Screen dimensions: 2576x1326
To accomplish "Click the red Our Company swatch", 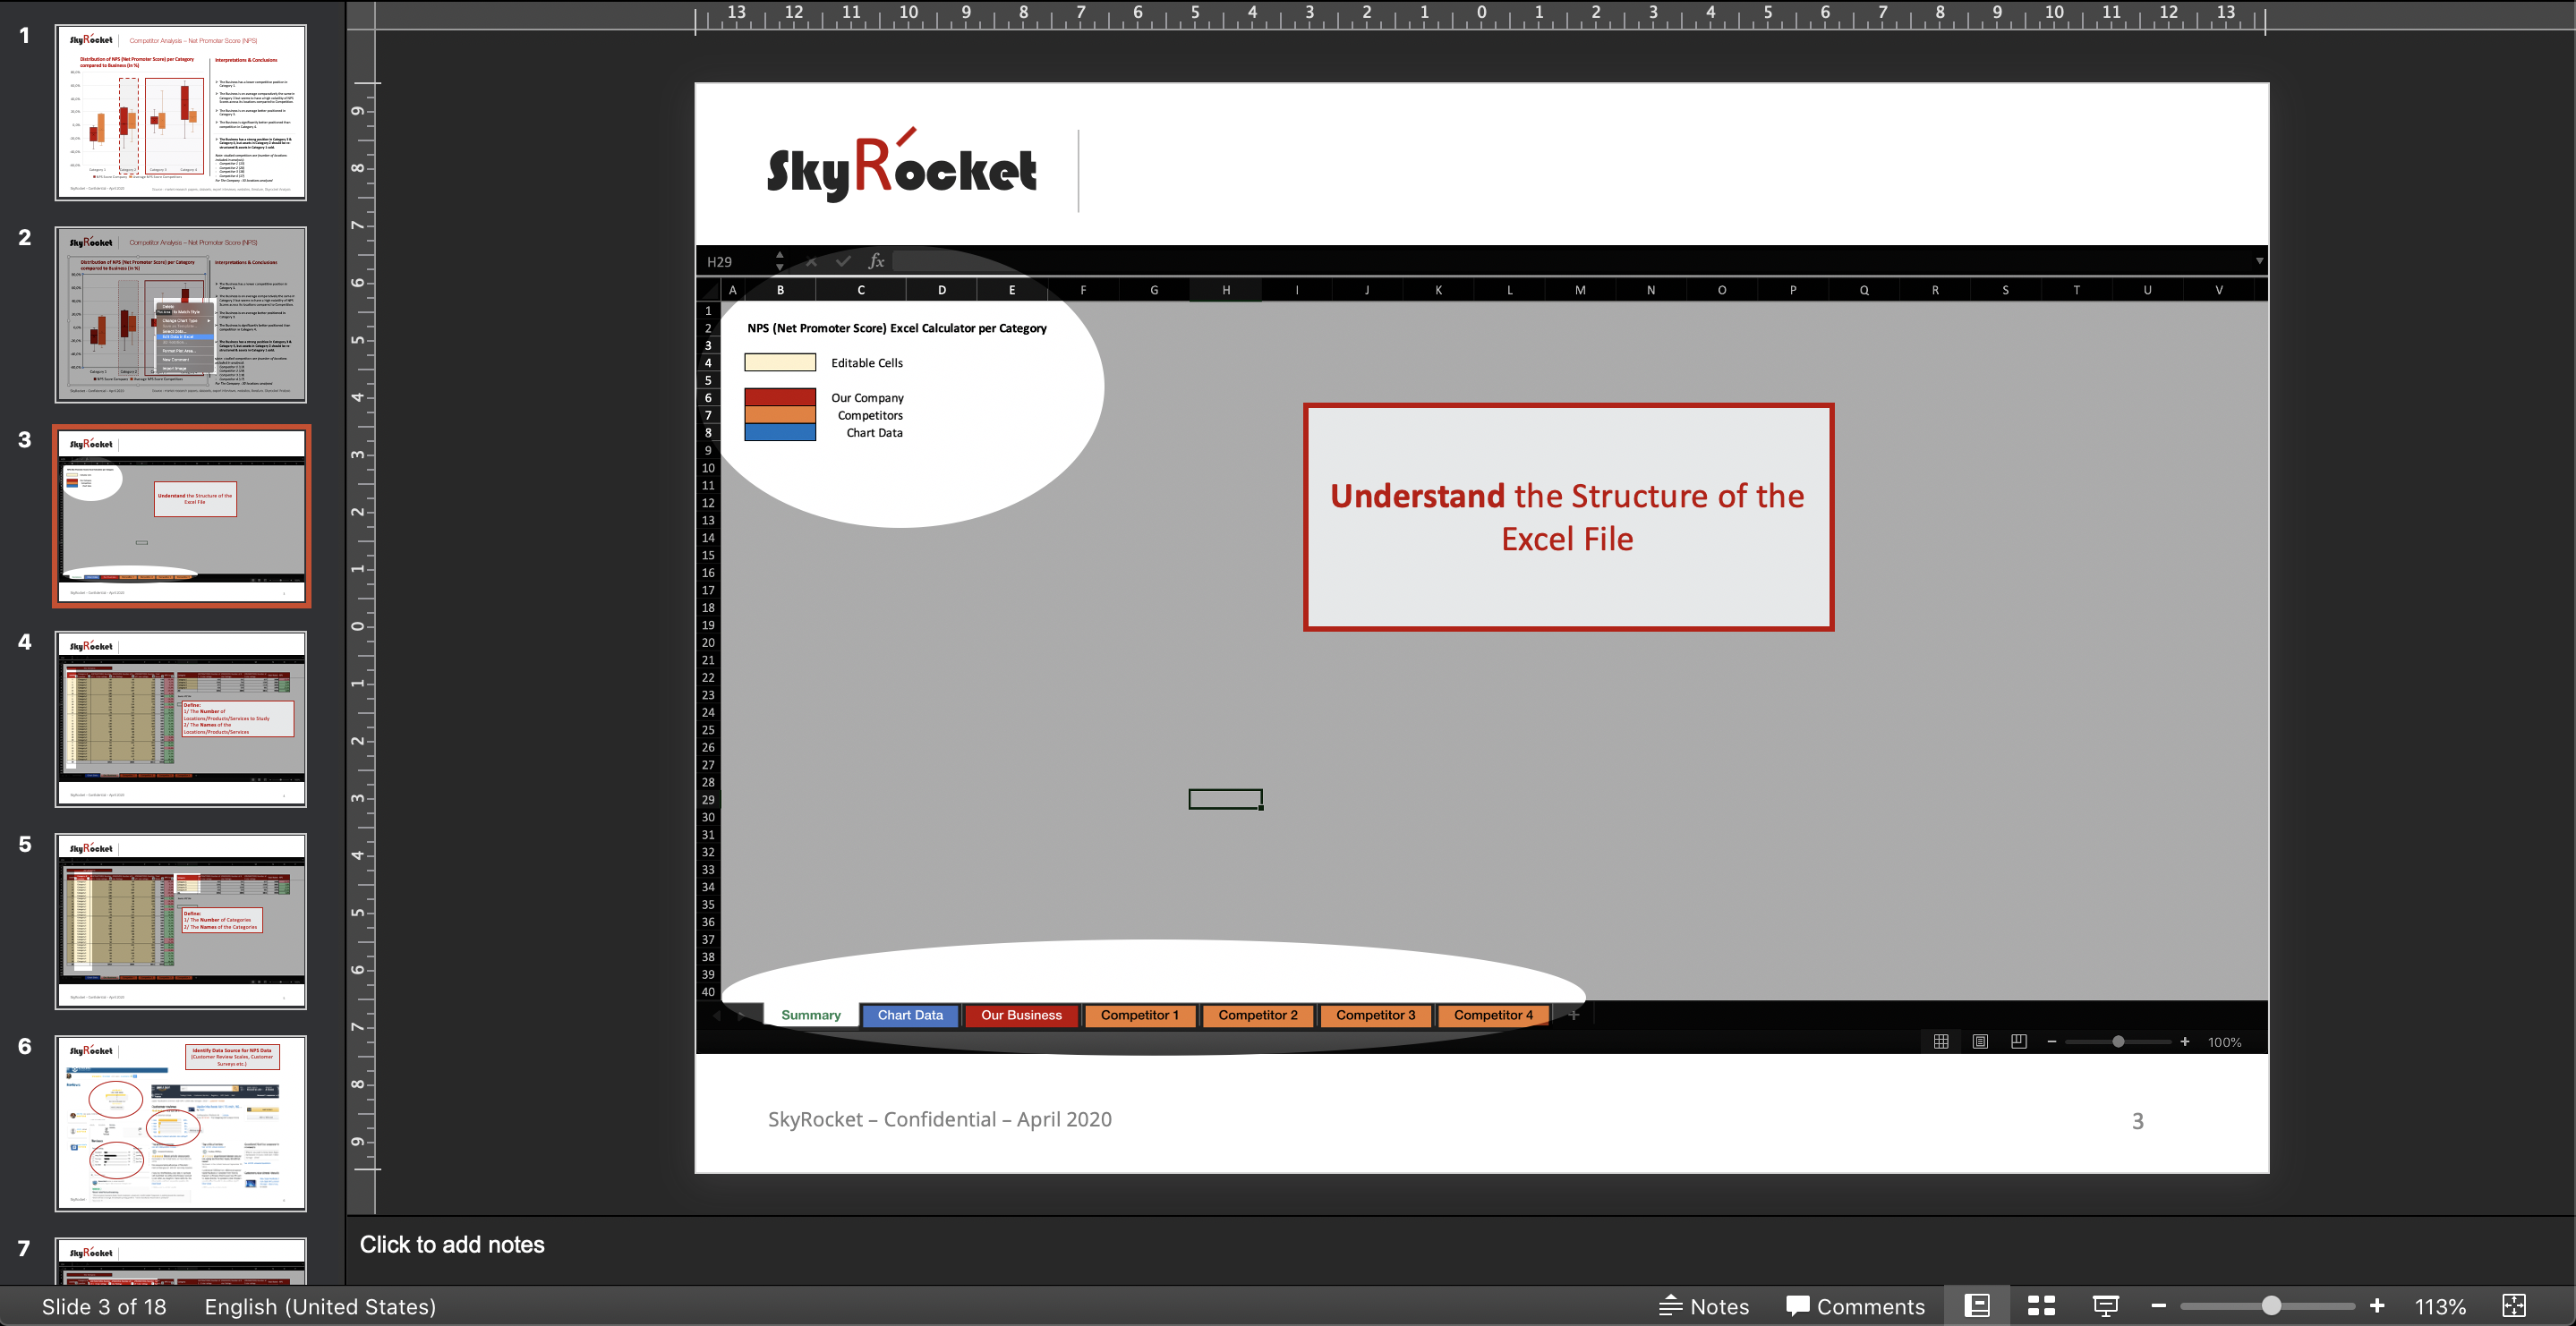I will coord(780,397).
